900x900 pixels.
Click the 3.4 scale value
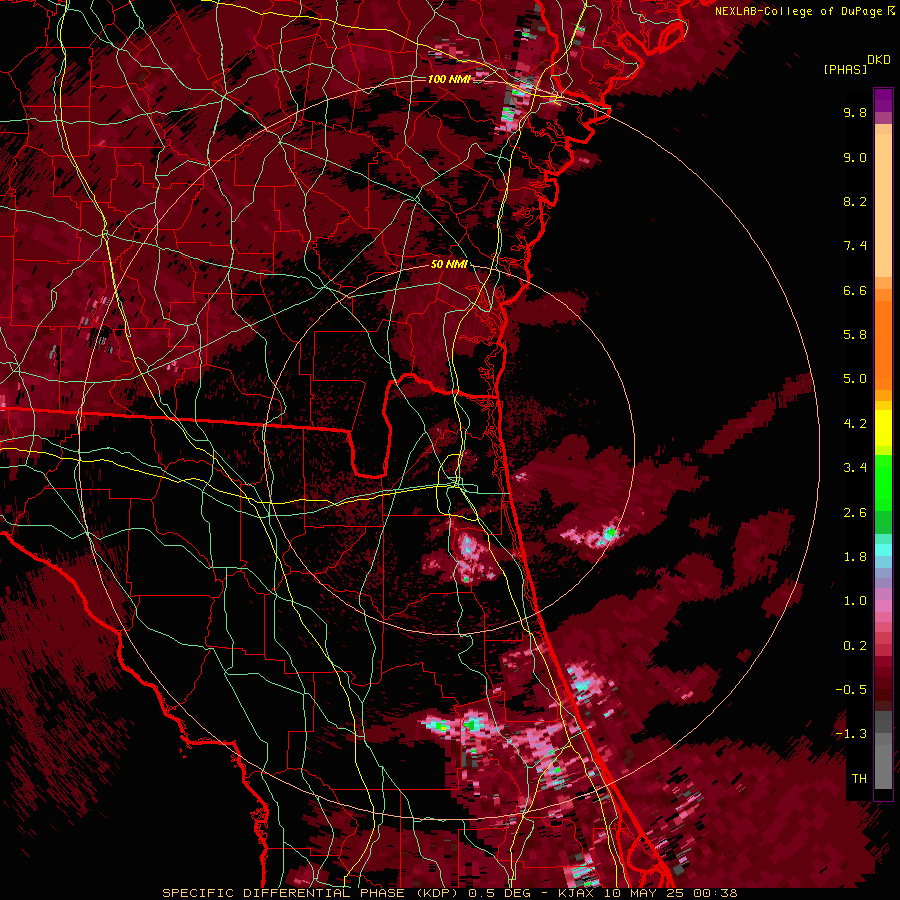pyautogui.click(x=855, y=468)
